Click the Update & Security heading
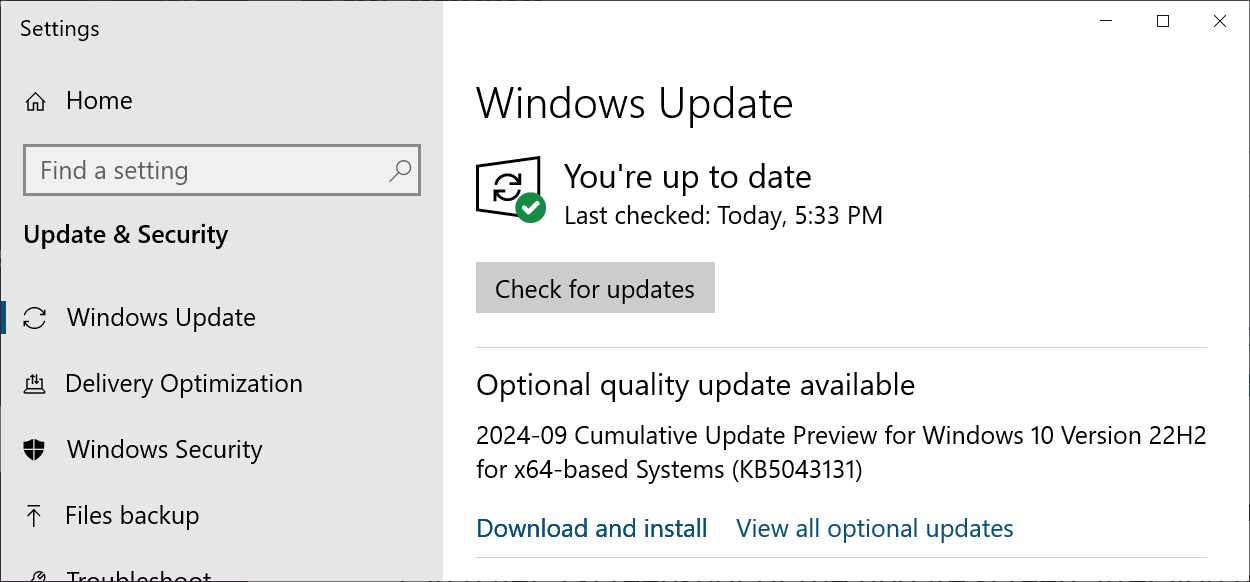Viewport: 1250px width, 582px height. [122, 234]
